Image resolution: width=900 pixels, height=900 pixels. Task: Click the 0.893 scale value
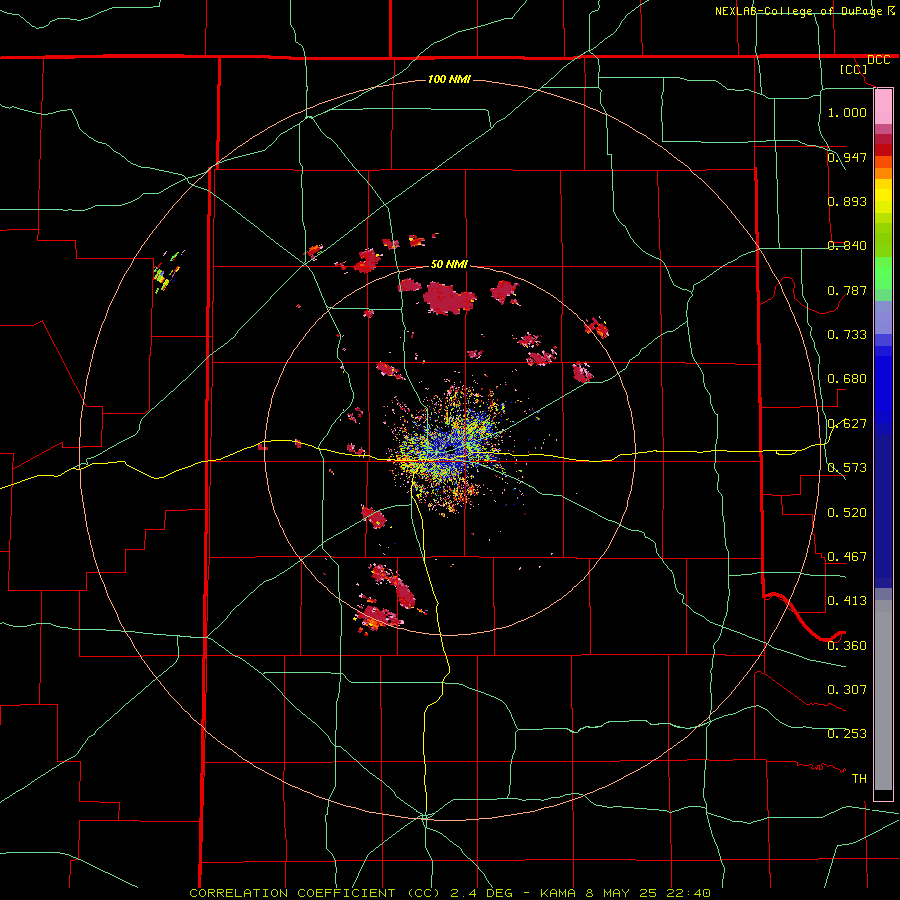point(847,201)
